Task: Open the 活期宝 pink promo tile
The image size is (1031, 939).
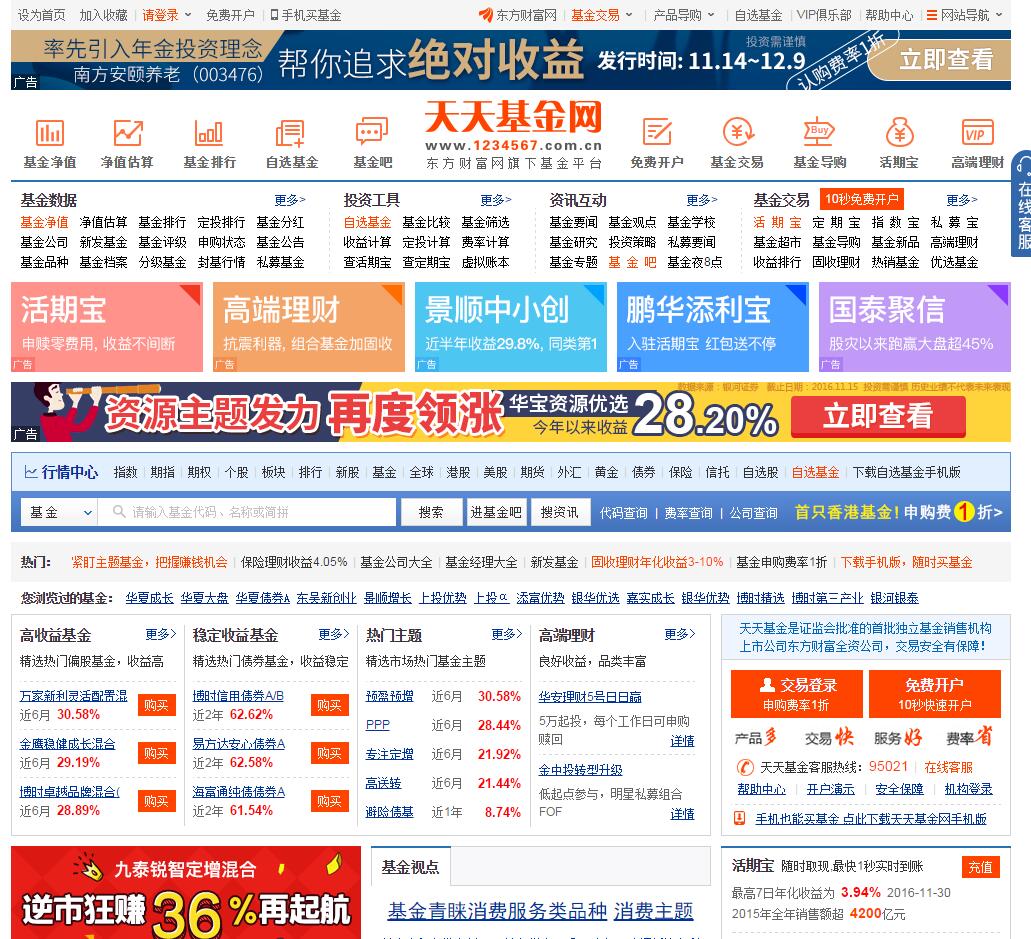Action: coord(107,327)
